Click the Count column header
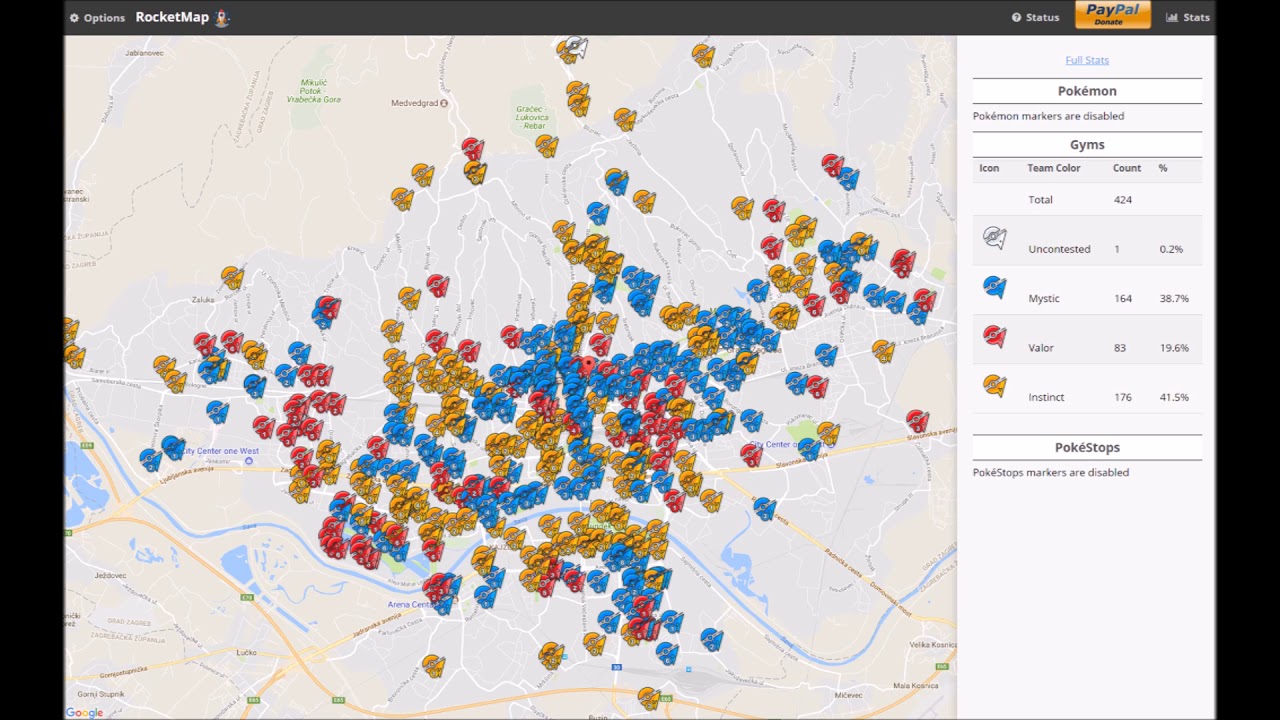The image size is (1280, 720). [1127, 168]
